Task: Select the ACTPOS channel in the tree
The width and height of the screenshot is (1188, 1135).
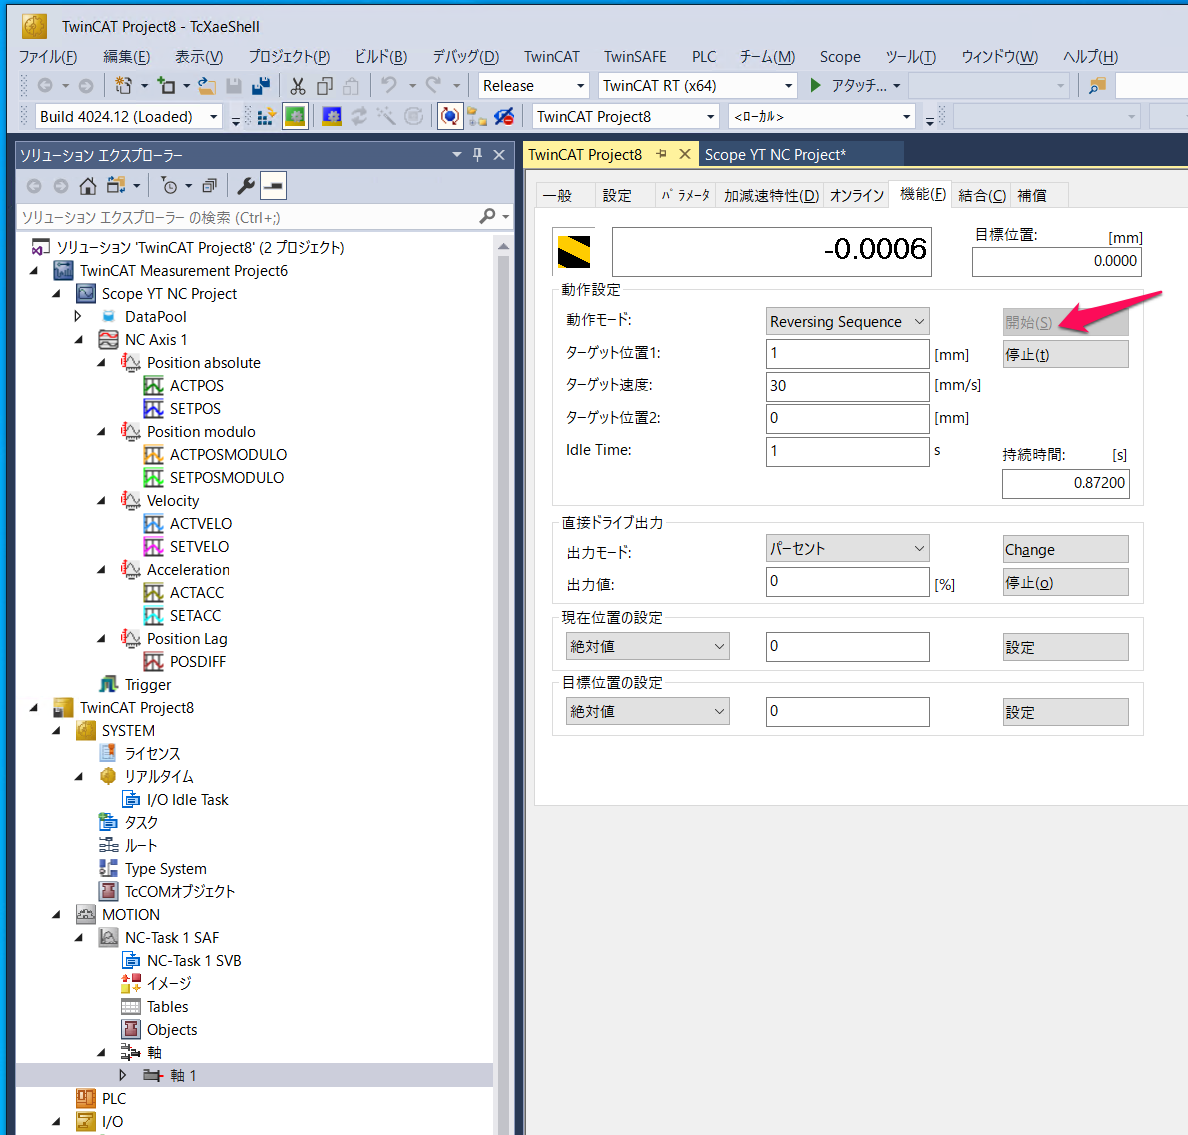Action: coord(196,386)
